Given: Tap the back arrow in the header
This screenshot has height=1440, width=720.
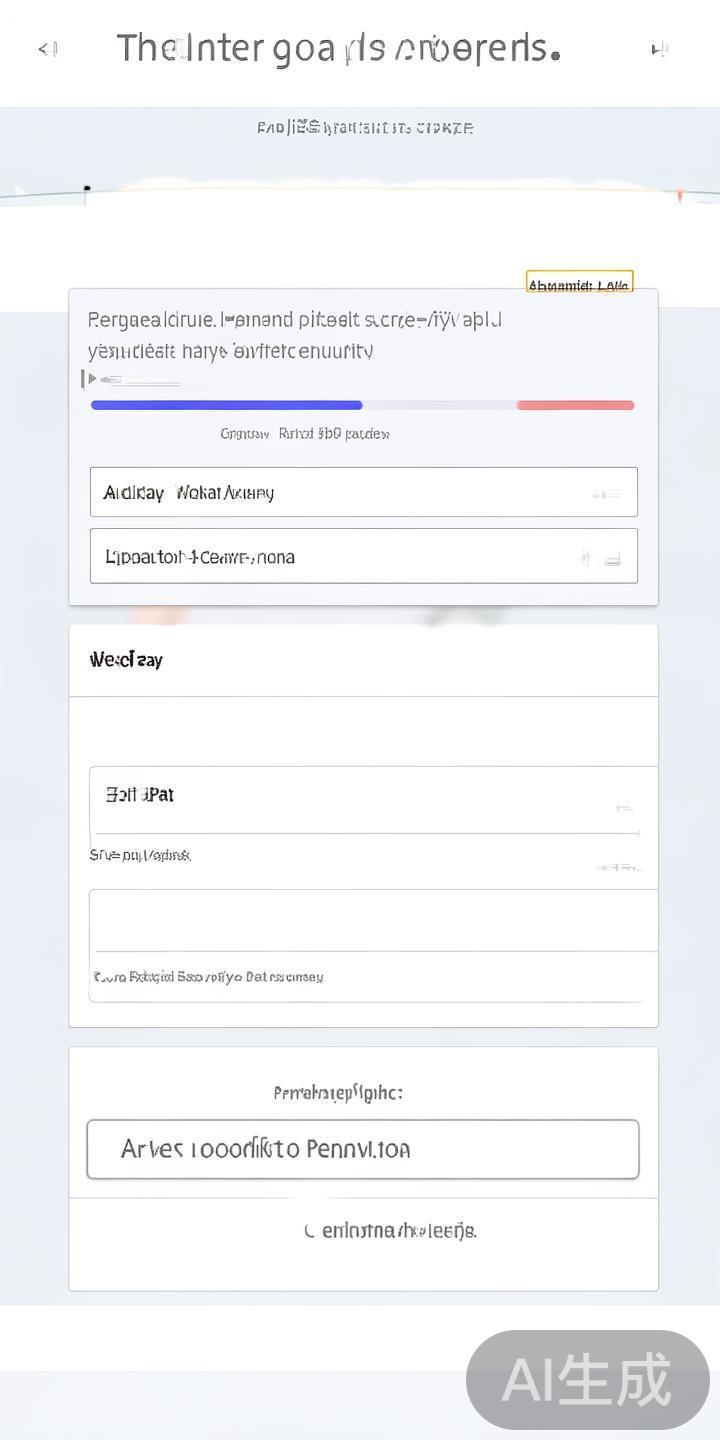Looking at the screenshot, I should click(x=47, y=48).
